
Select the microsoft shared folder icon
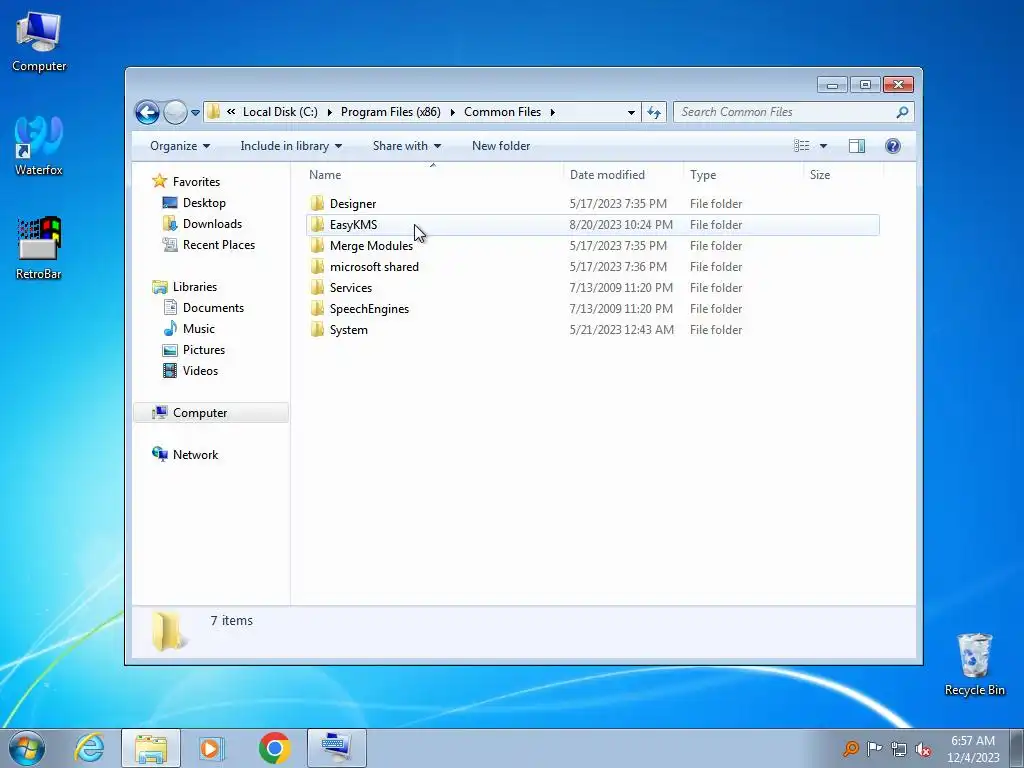point(317,266)
